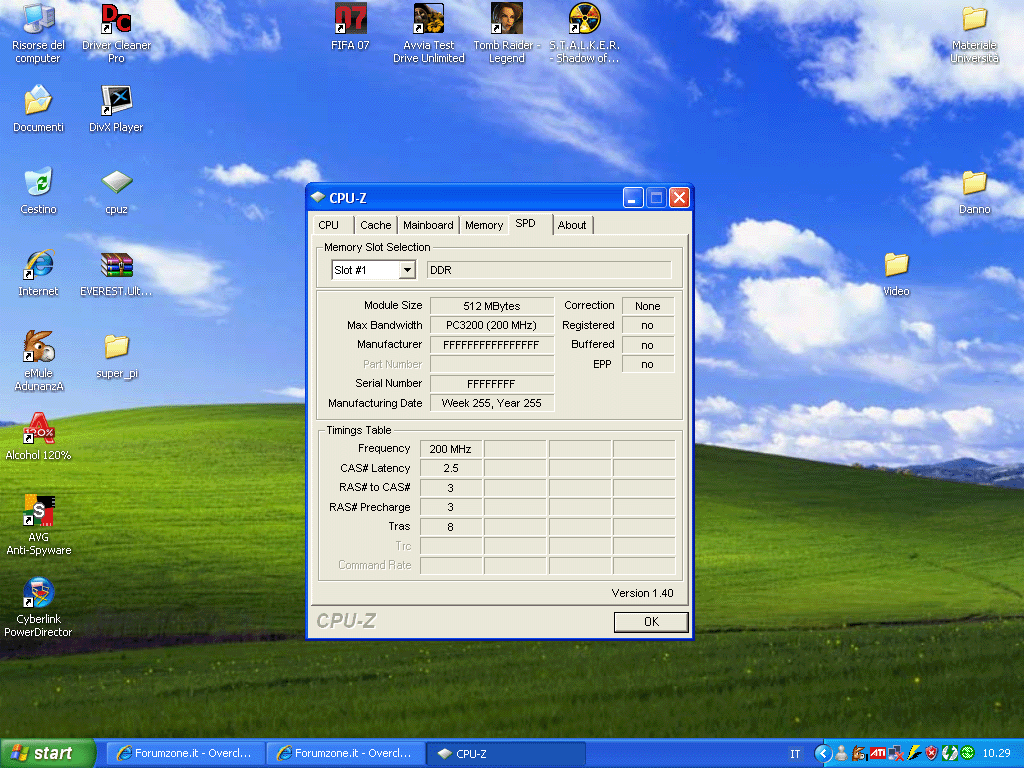Select the Alcohol 120% shortcut
Viewport: 1024px width, 768px height.
38,436
